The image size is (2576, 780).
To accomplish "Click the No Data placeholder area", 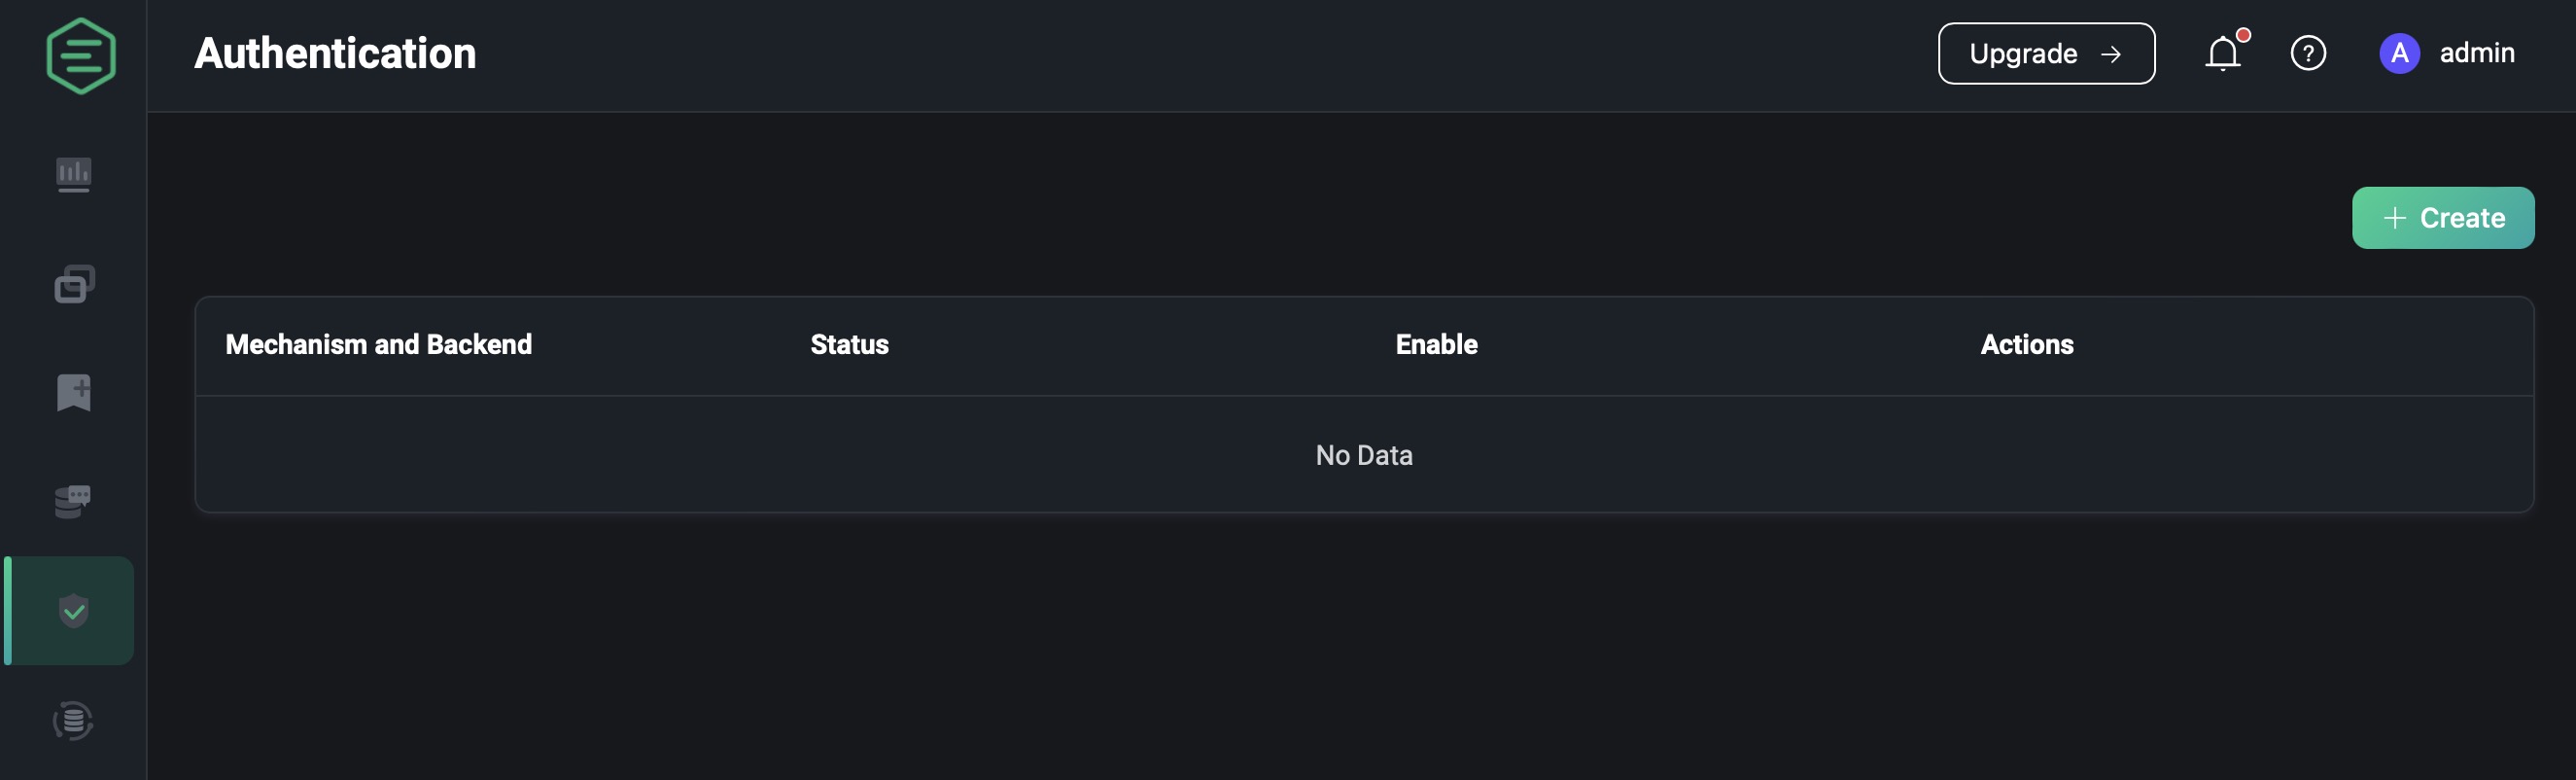I will click(1364, 455).
